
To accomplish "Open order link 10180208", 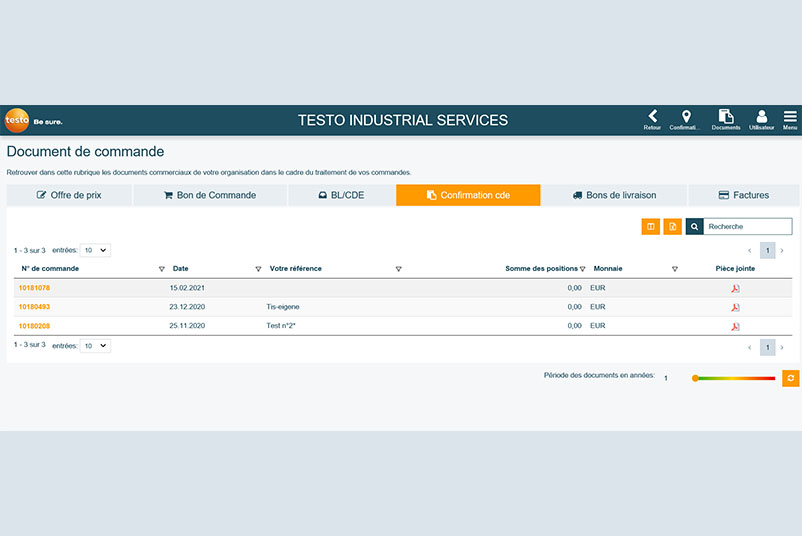I will pos(34,326).
